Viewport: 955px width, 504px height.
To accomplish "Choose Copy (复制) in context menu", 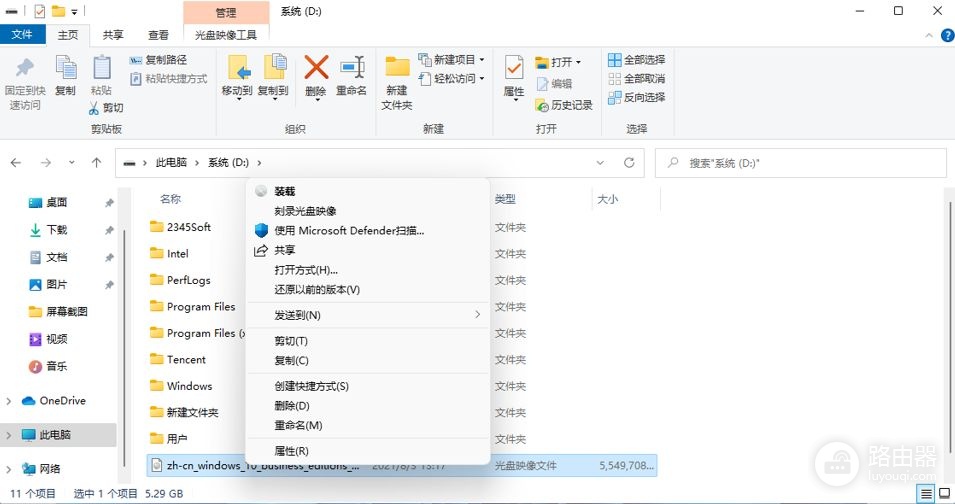I will pos(368,360).
